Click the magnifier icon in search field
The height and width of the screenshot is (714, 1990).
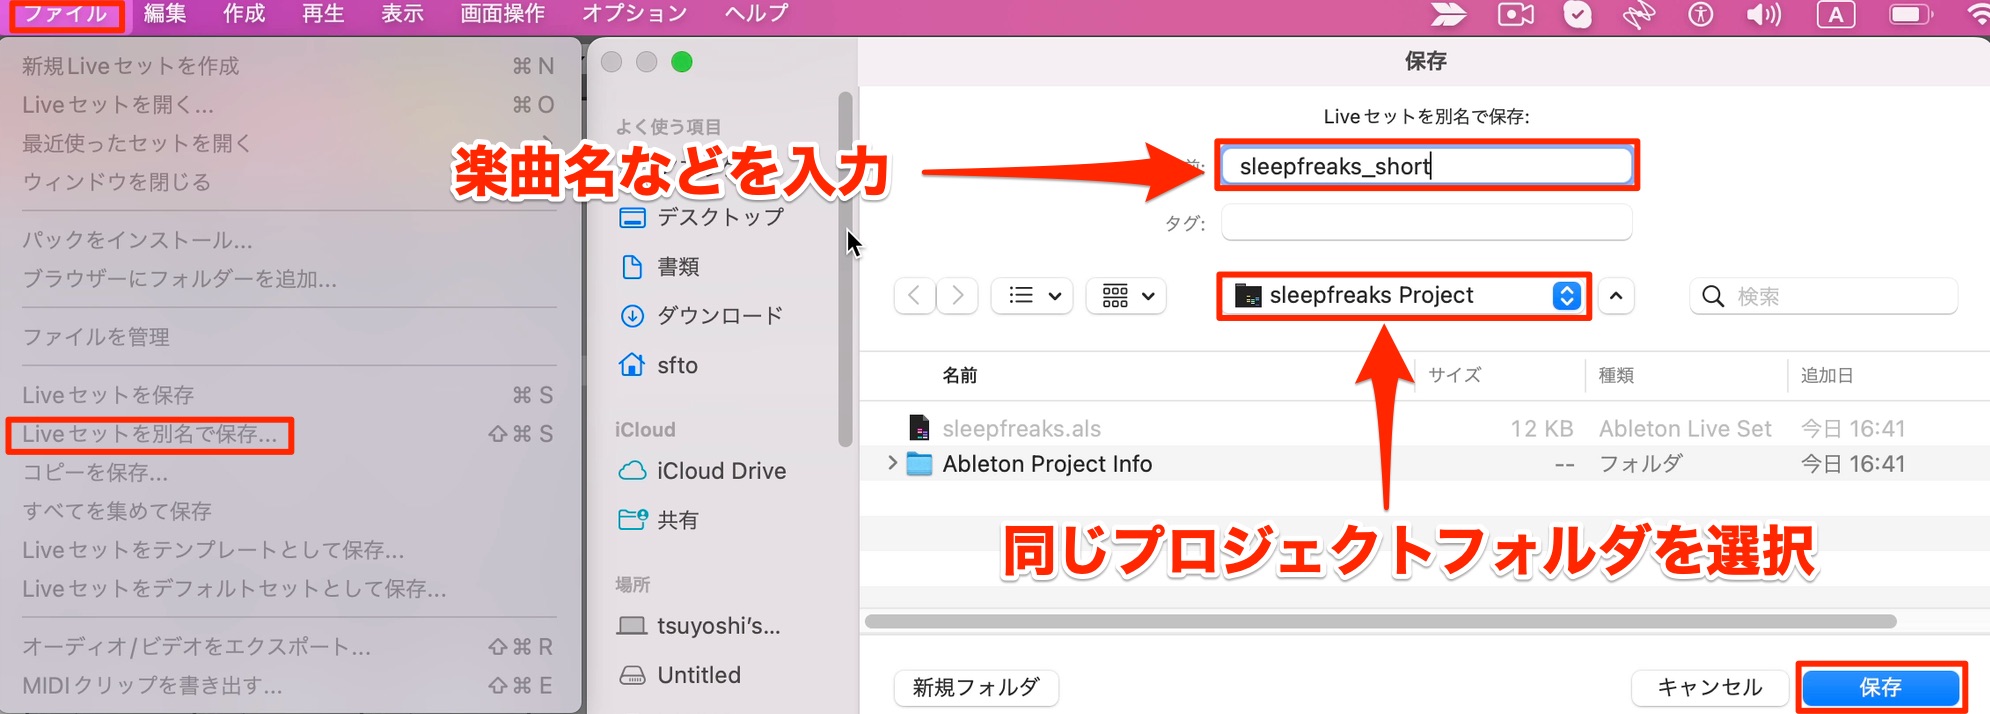[x=1713, y=297]
